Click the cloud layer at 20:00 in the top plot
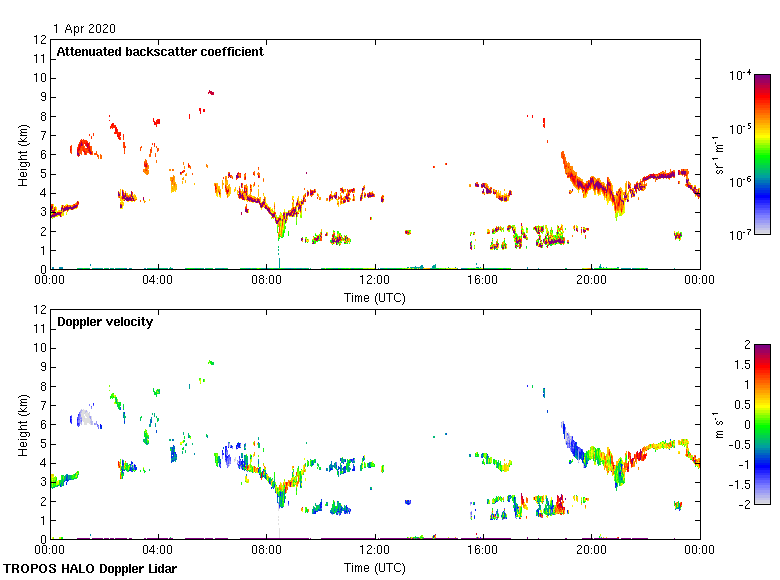The image size is (780, 580). coord(591,184)
